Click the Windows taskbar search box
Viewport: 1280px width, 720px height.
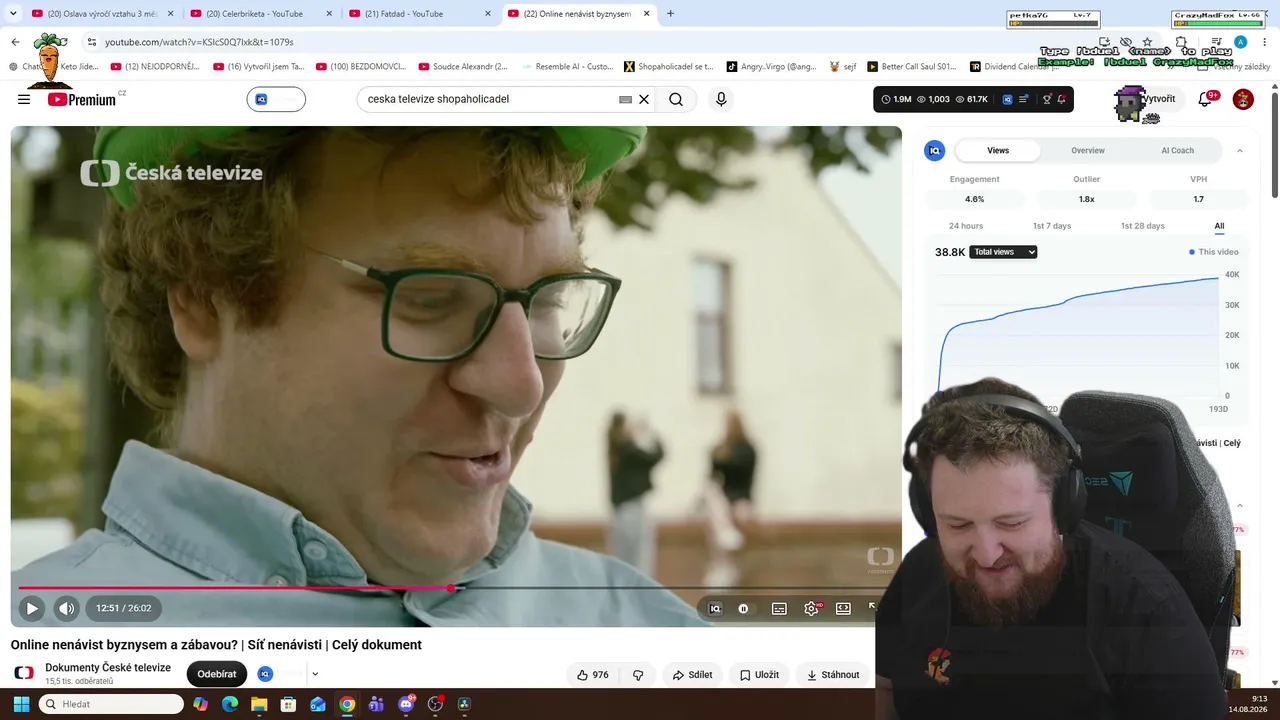(110, 704)
